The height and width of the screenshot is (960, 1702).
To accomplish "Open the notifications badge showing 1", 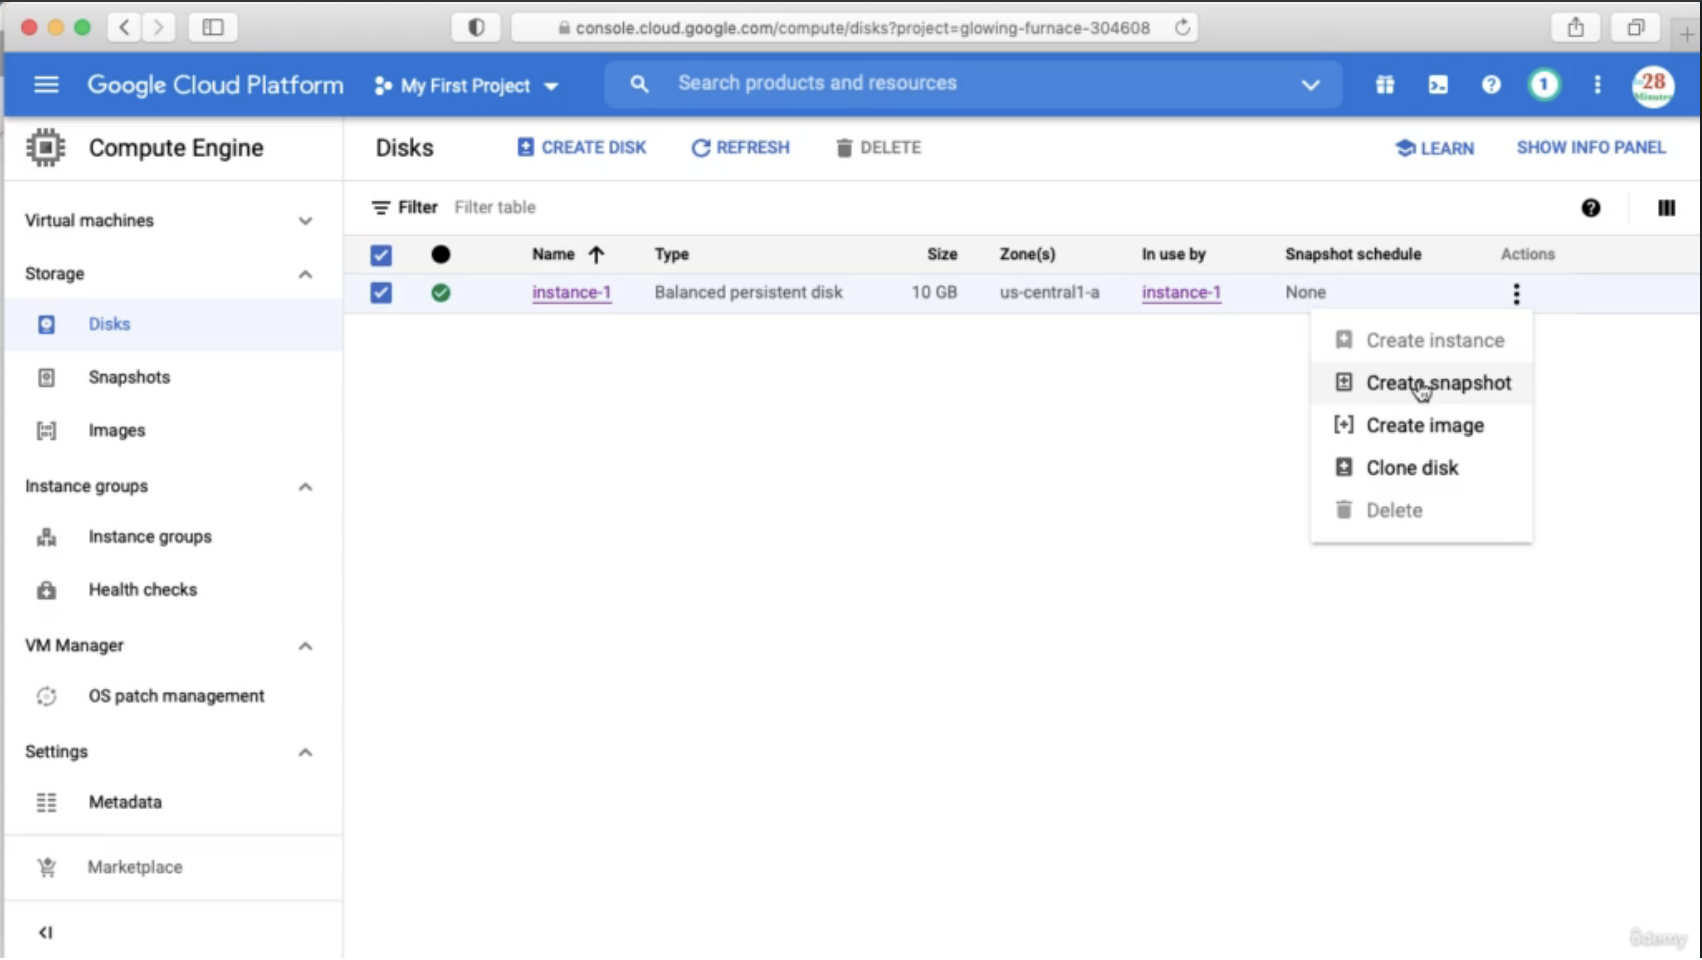I will [1544, 85].
